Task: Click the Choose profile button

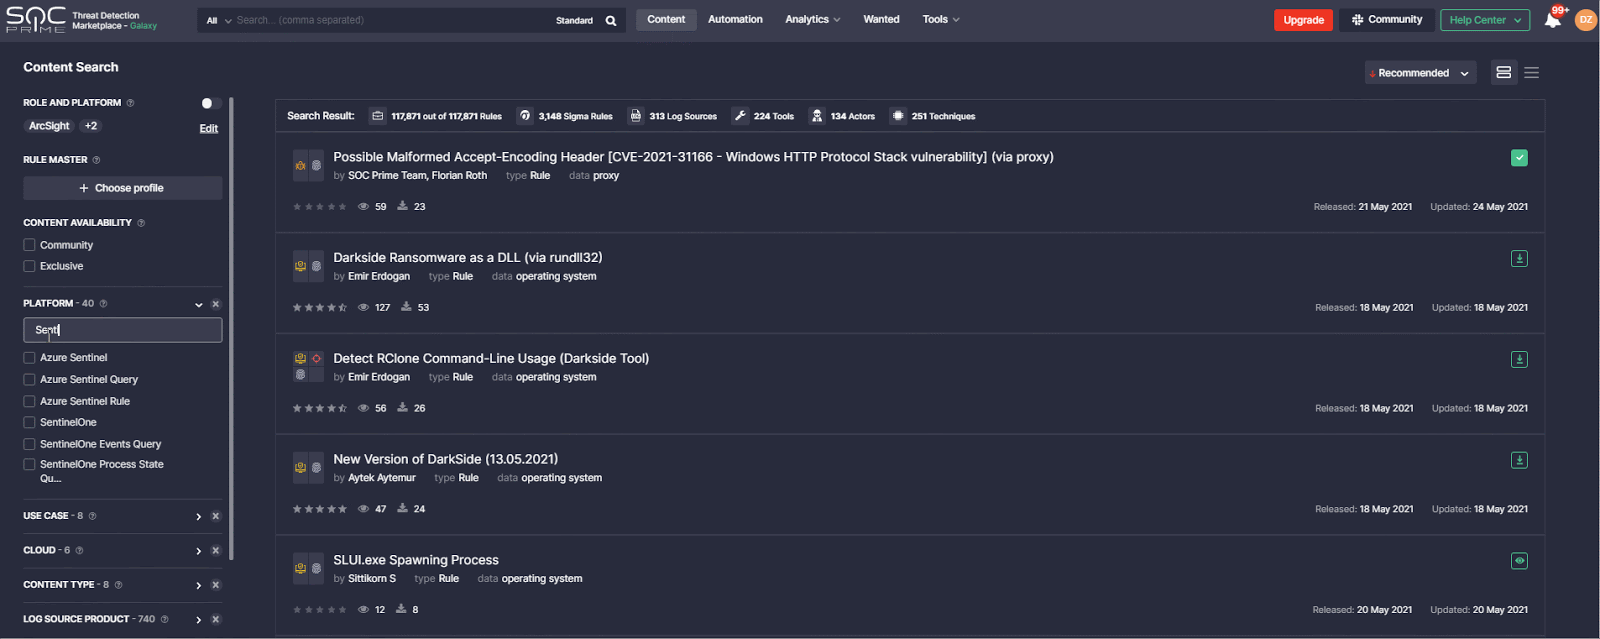Action: [123, 188]
